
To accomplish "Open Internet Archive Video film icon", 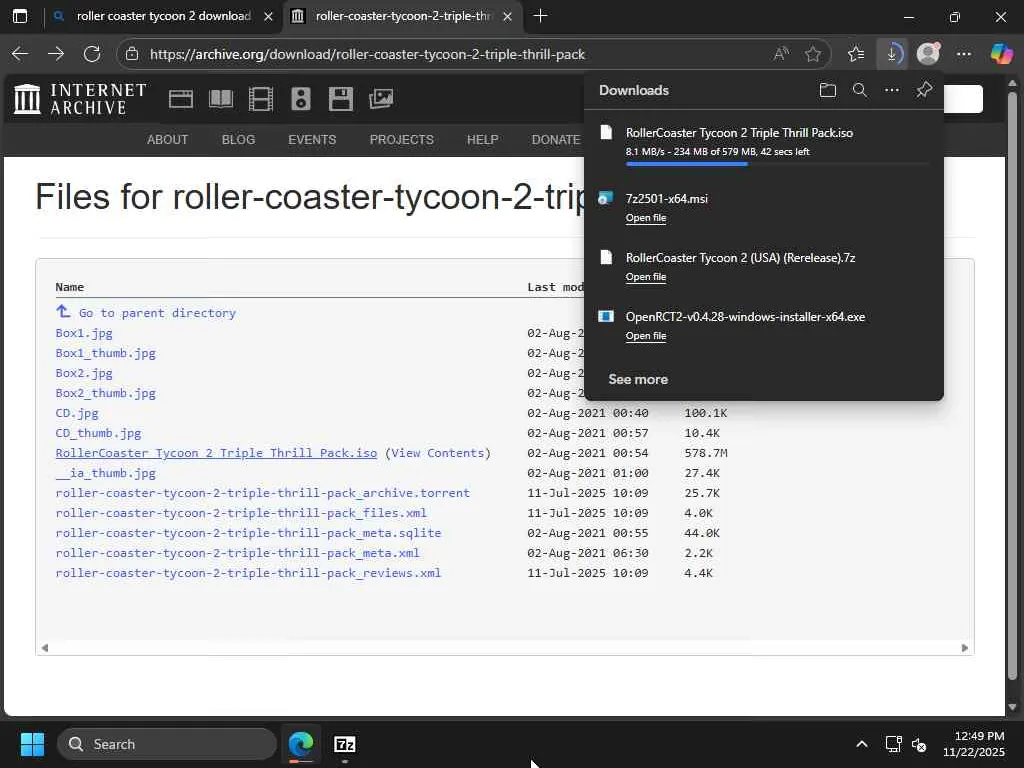I will coord(260,98).
